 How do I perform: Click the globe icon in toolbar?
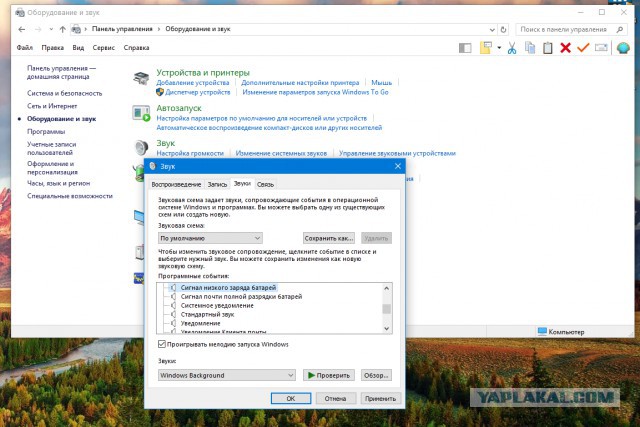[623, 48]
